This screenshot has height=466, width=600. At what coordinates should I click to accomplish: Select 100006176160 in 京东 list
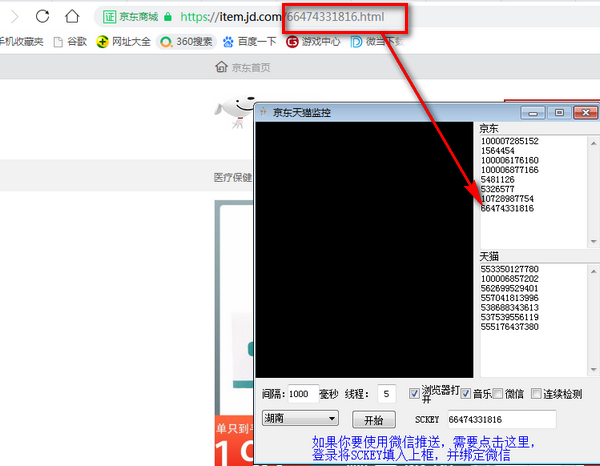tap(510, 160)
